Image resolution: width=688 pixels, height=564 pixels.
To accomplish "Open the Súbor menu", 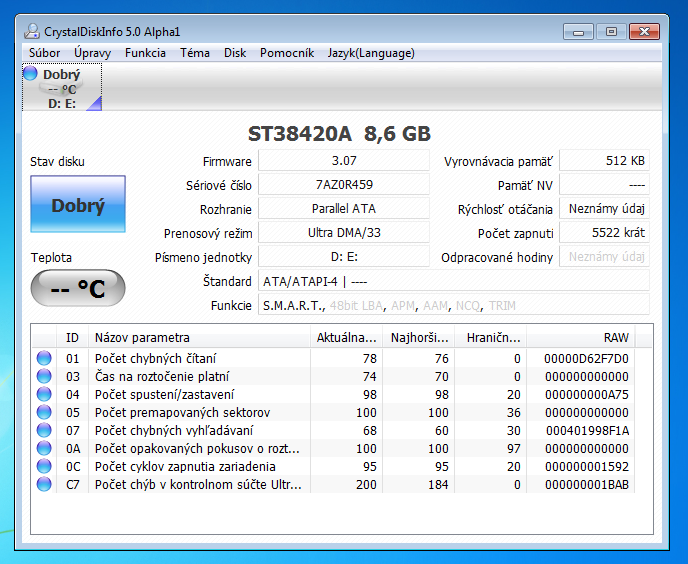I will 44,53.
